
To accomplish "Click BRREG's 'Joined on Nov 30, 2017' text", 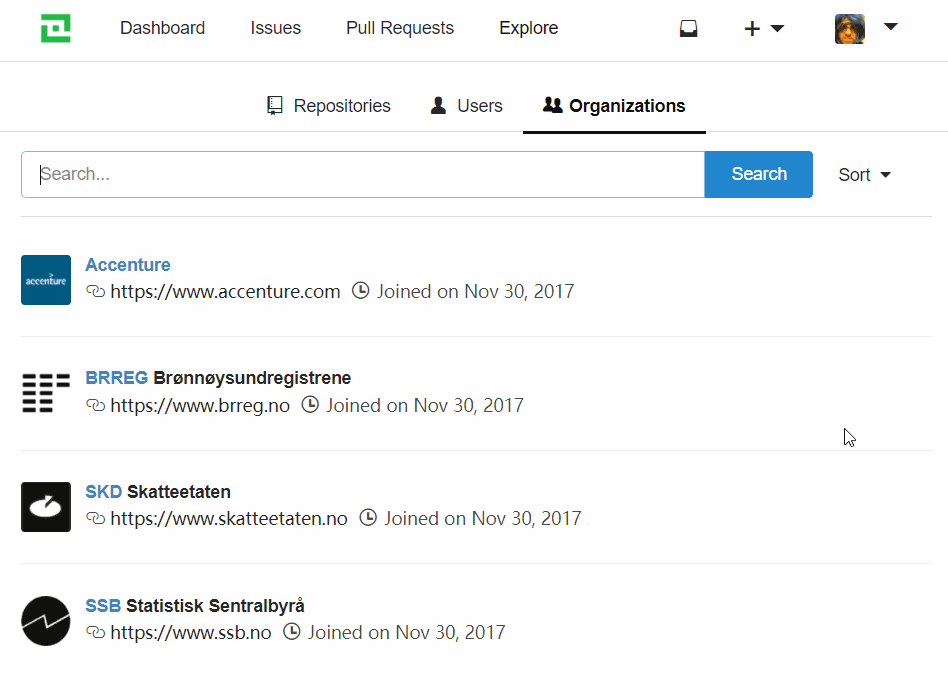I will tap(425, 405).
